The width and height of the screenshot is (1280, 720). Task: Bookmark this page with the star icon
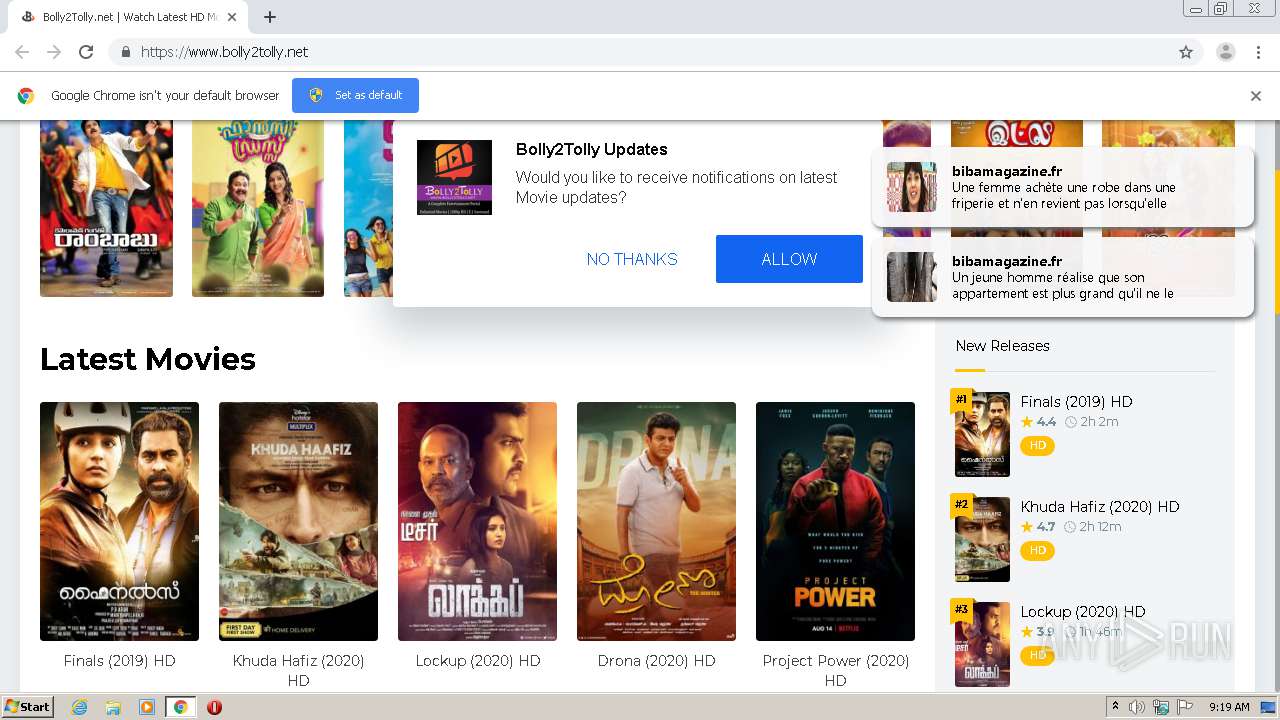coord(1186,52)
